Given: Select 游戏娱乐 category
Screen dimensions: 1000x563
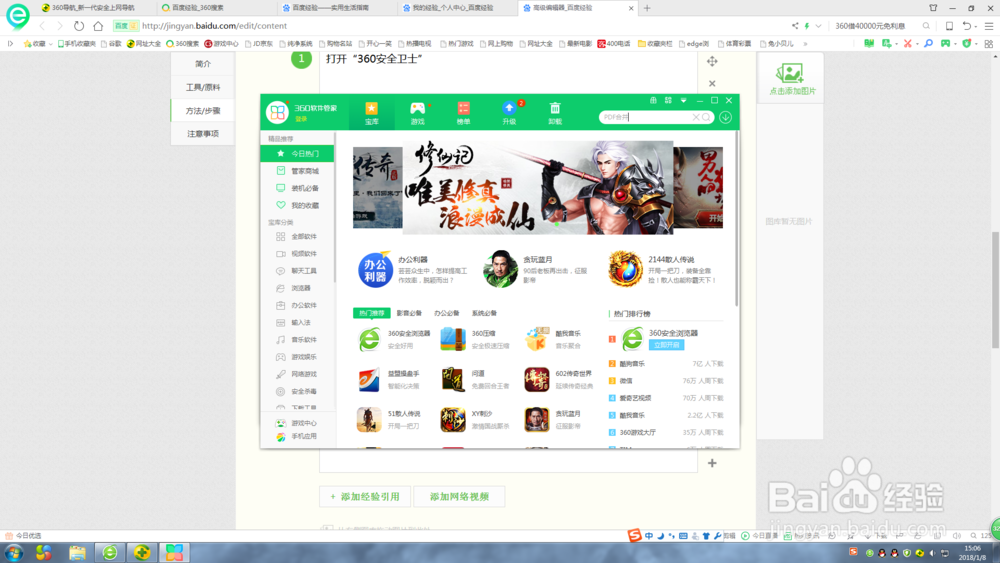Looking at the screenshot, I should pos(297,357).
